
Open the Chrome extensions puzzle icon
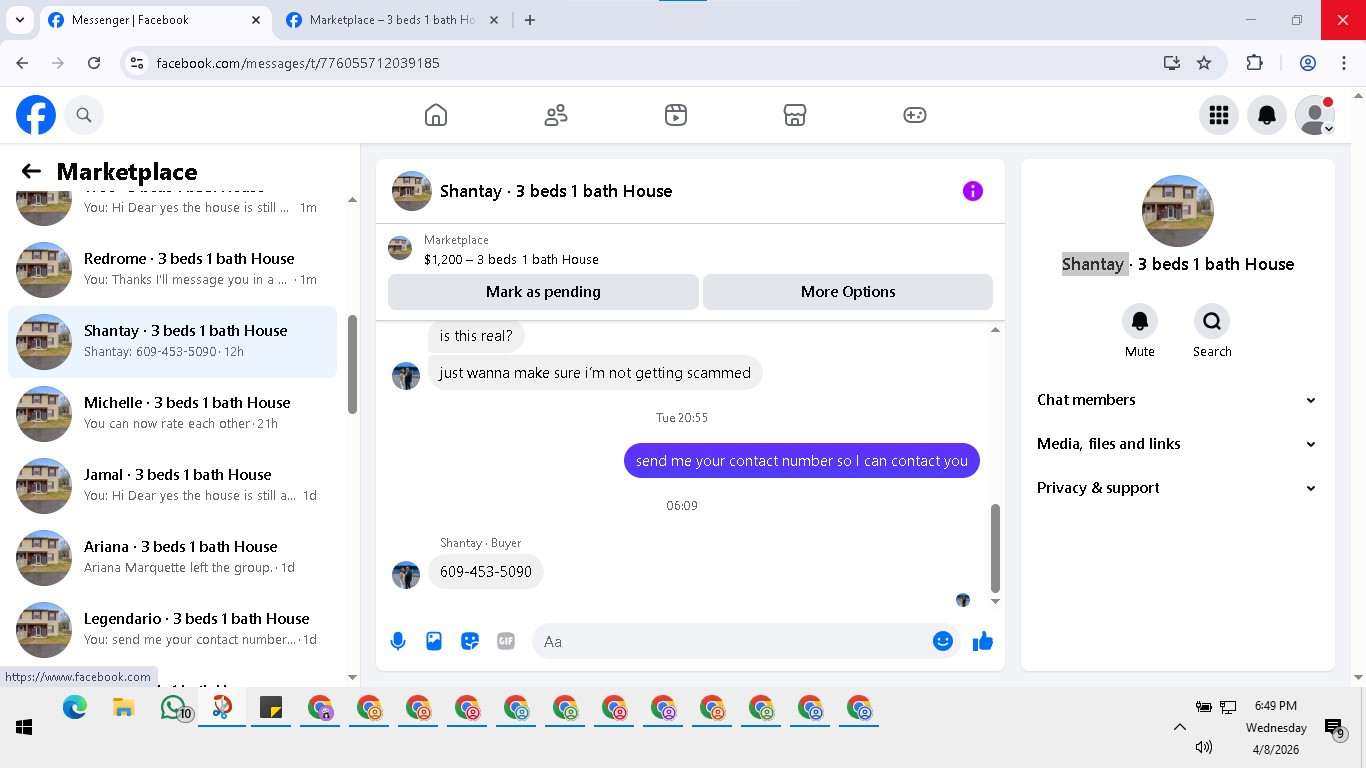1255,63
